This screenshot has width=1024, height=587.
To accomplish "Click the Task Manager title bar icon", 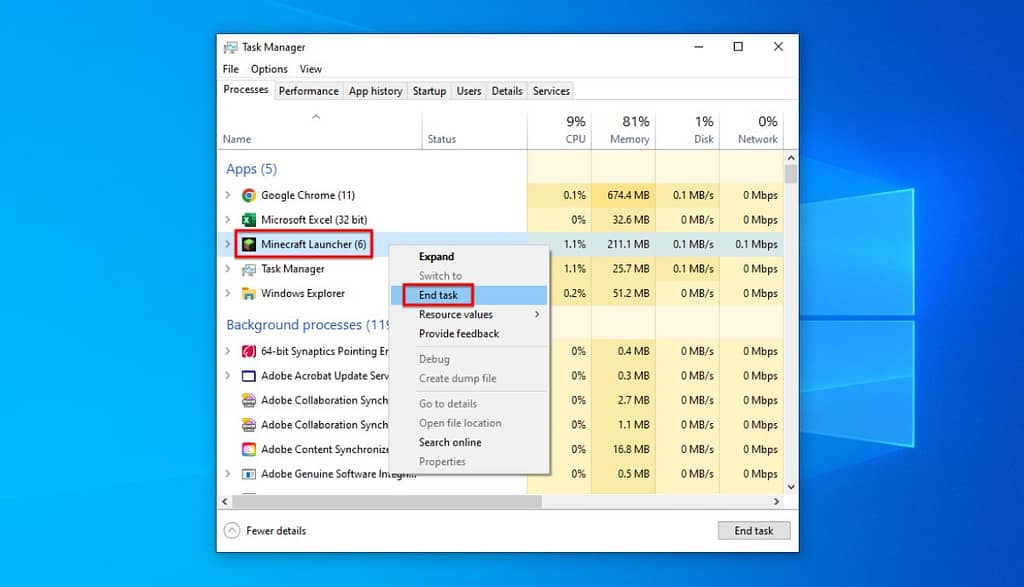I will (x=230, y=47).
